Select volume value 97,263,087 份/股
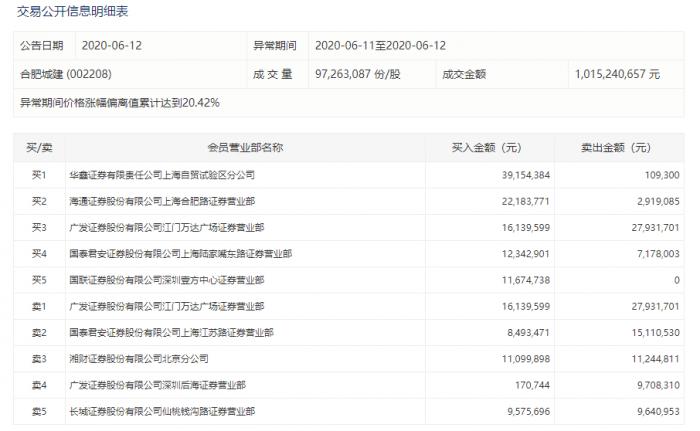This screenshot has width=700, height=431. 358,74
